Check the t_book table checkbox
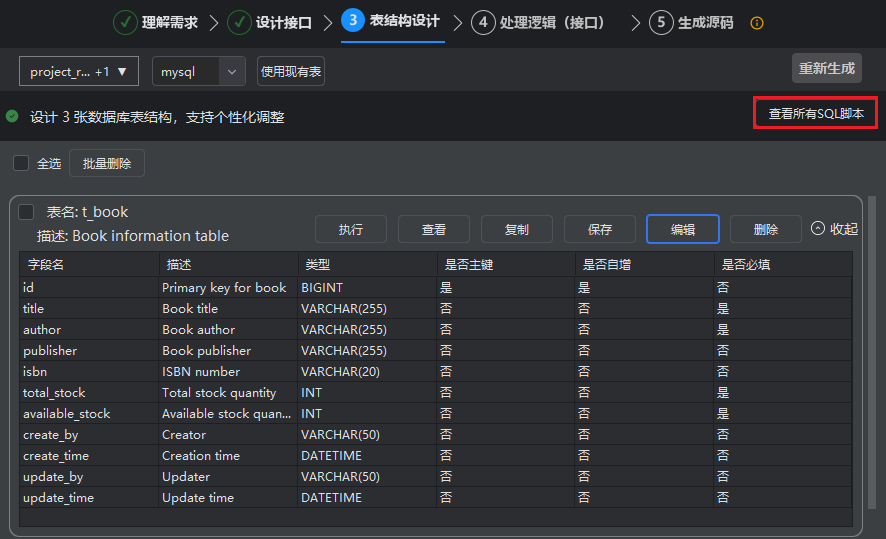 [27, 212]
